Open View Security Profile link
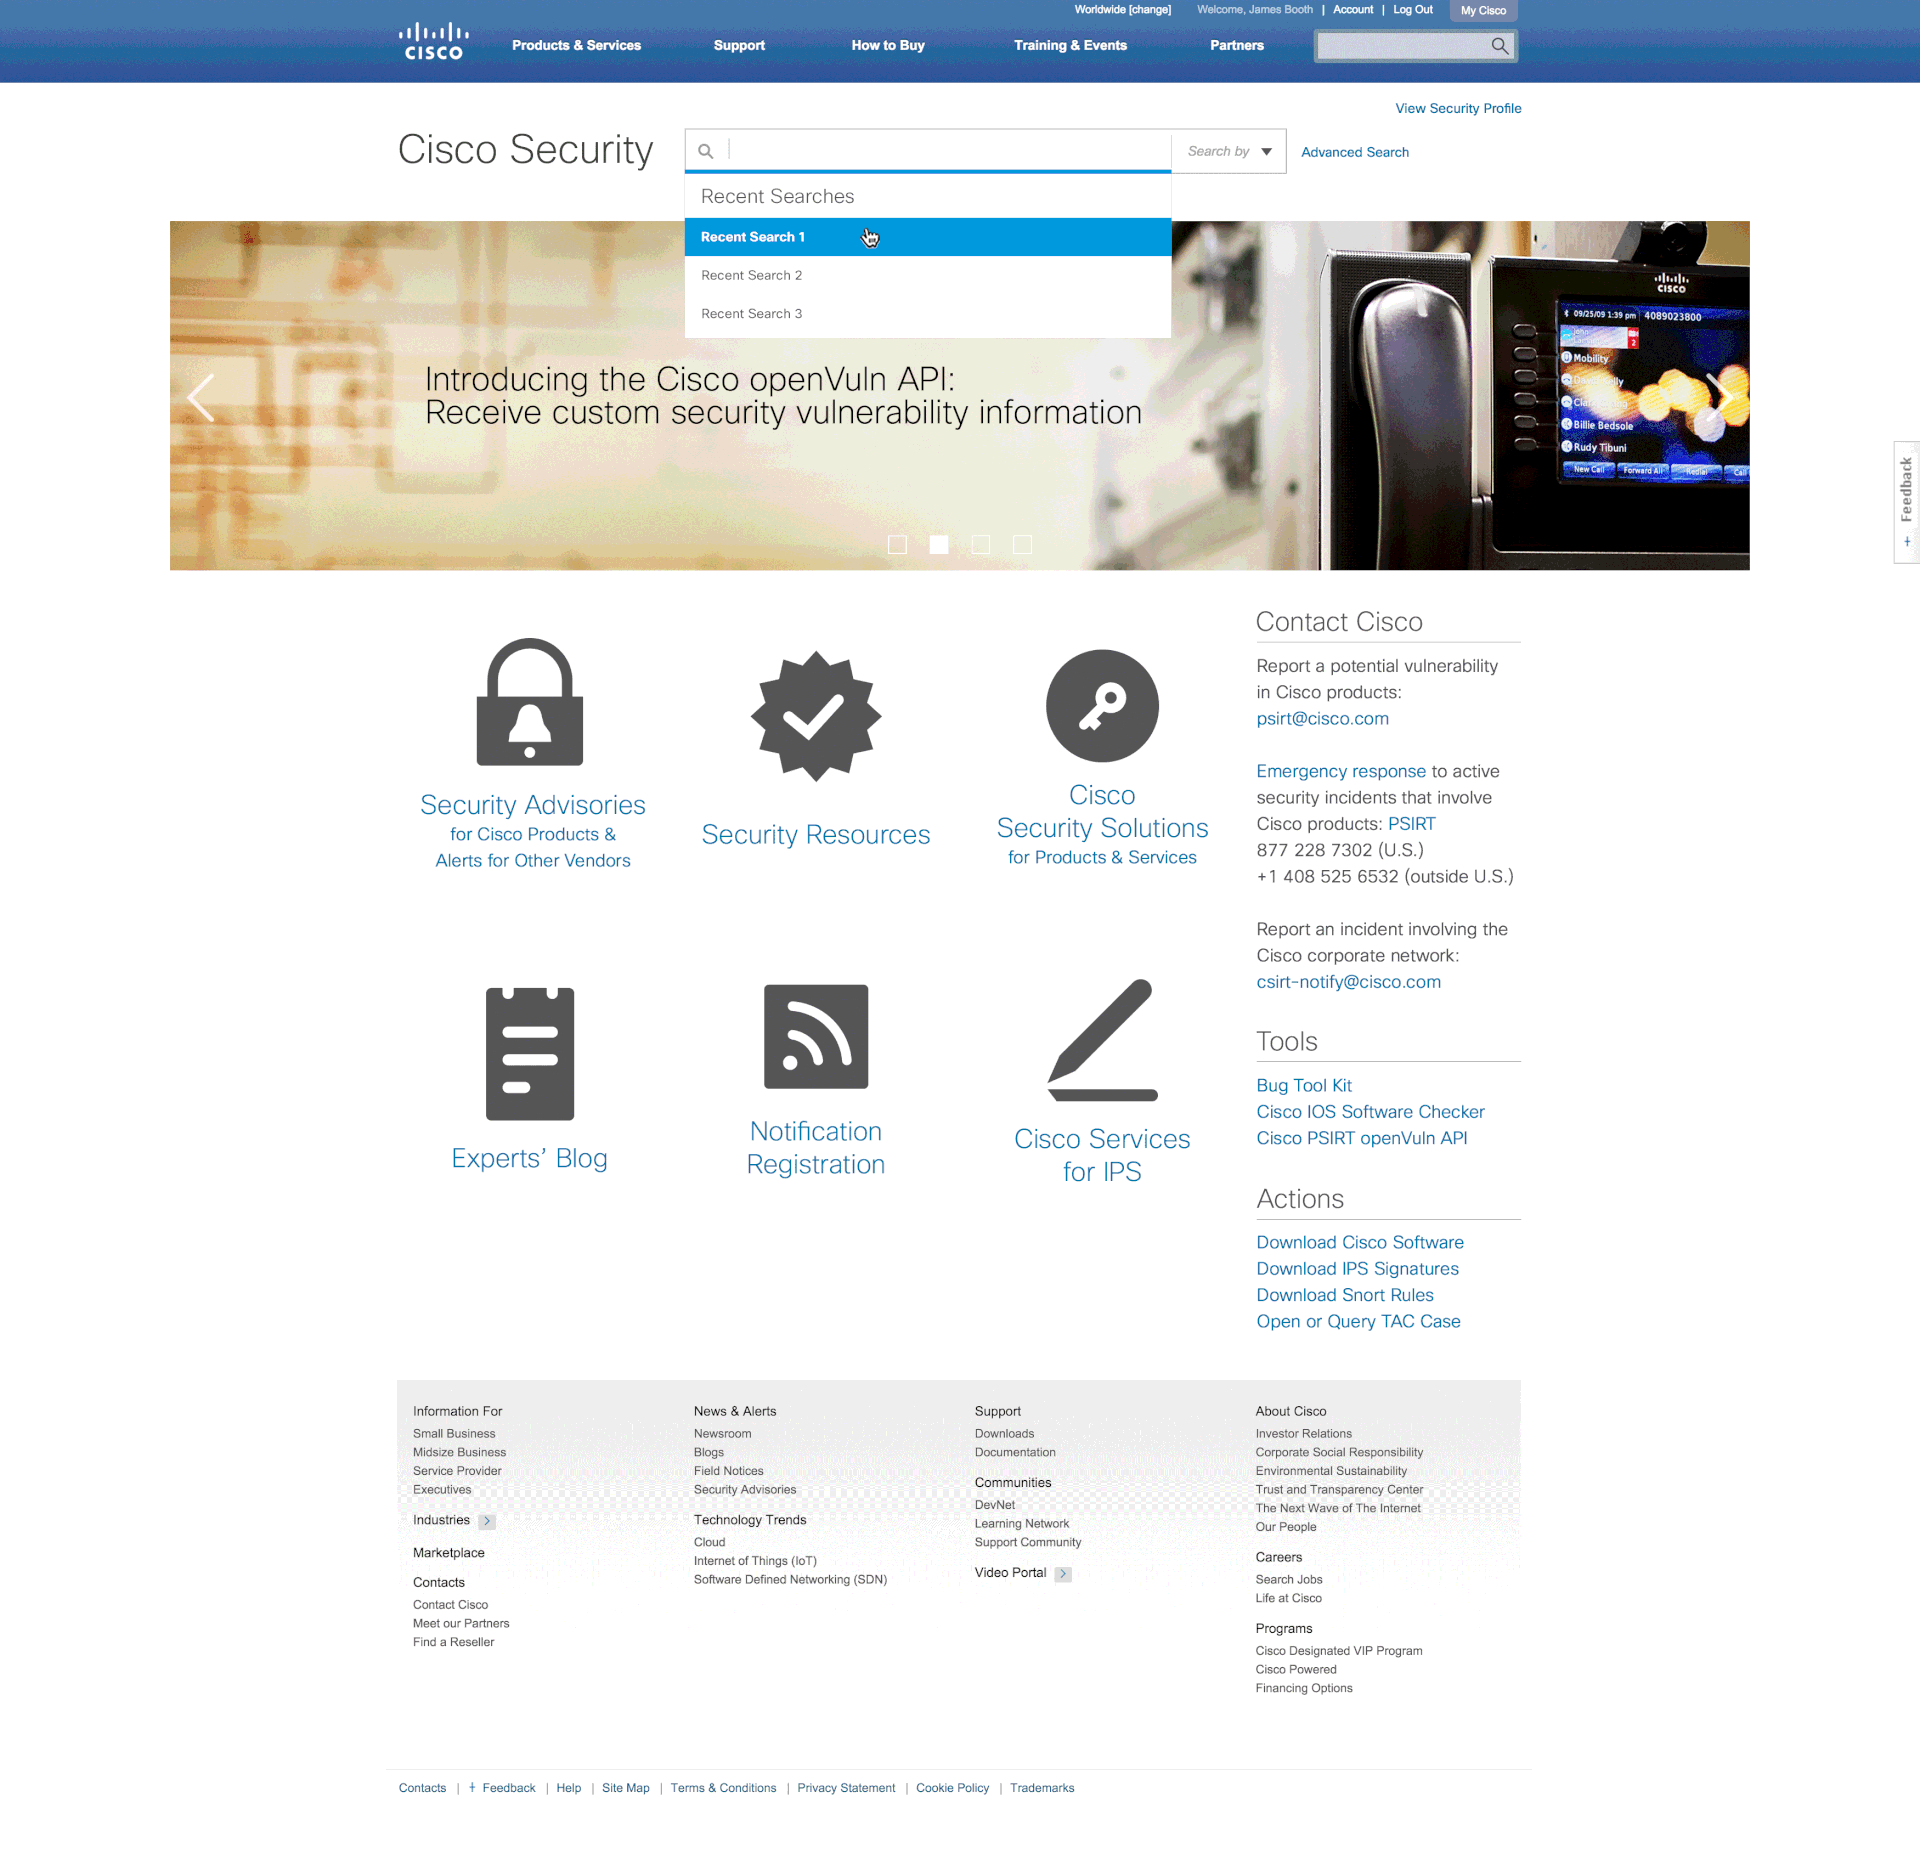 pyautogui.click(x=1458, y=108)
